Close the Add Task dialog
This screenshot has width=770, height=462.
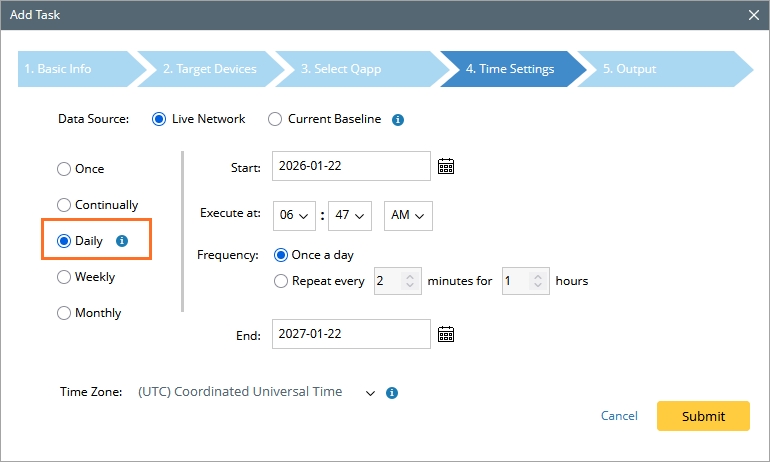coord(753,14)
